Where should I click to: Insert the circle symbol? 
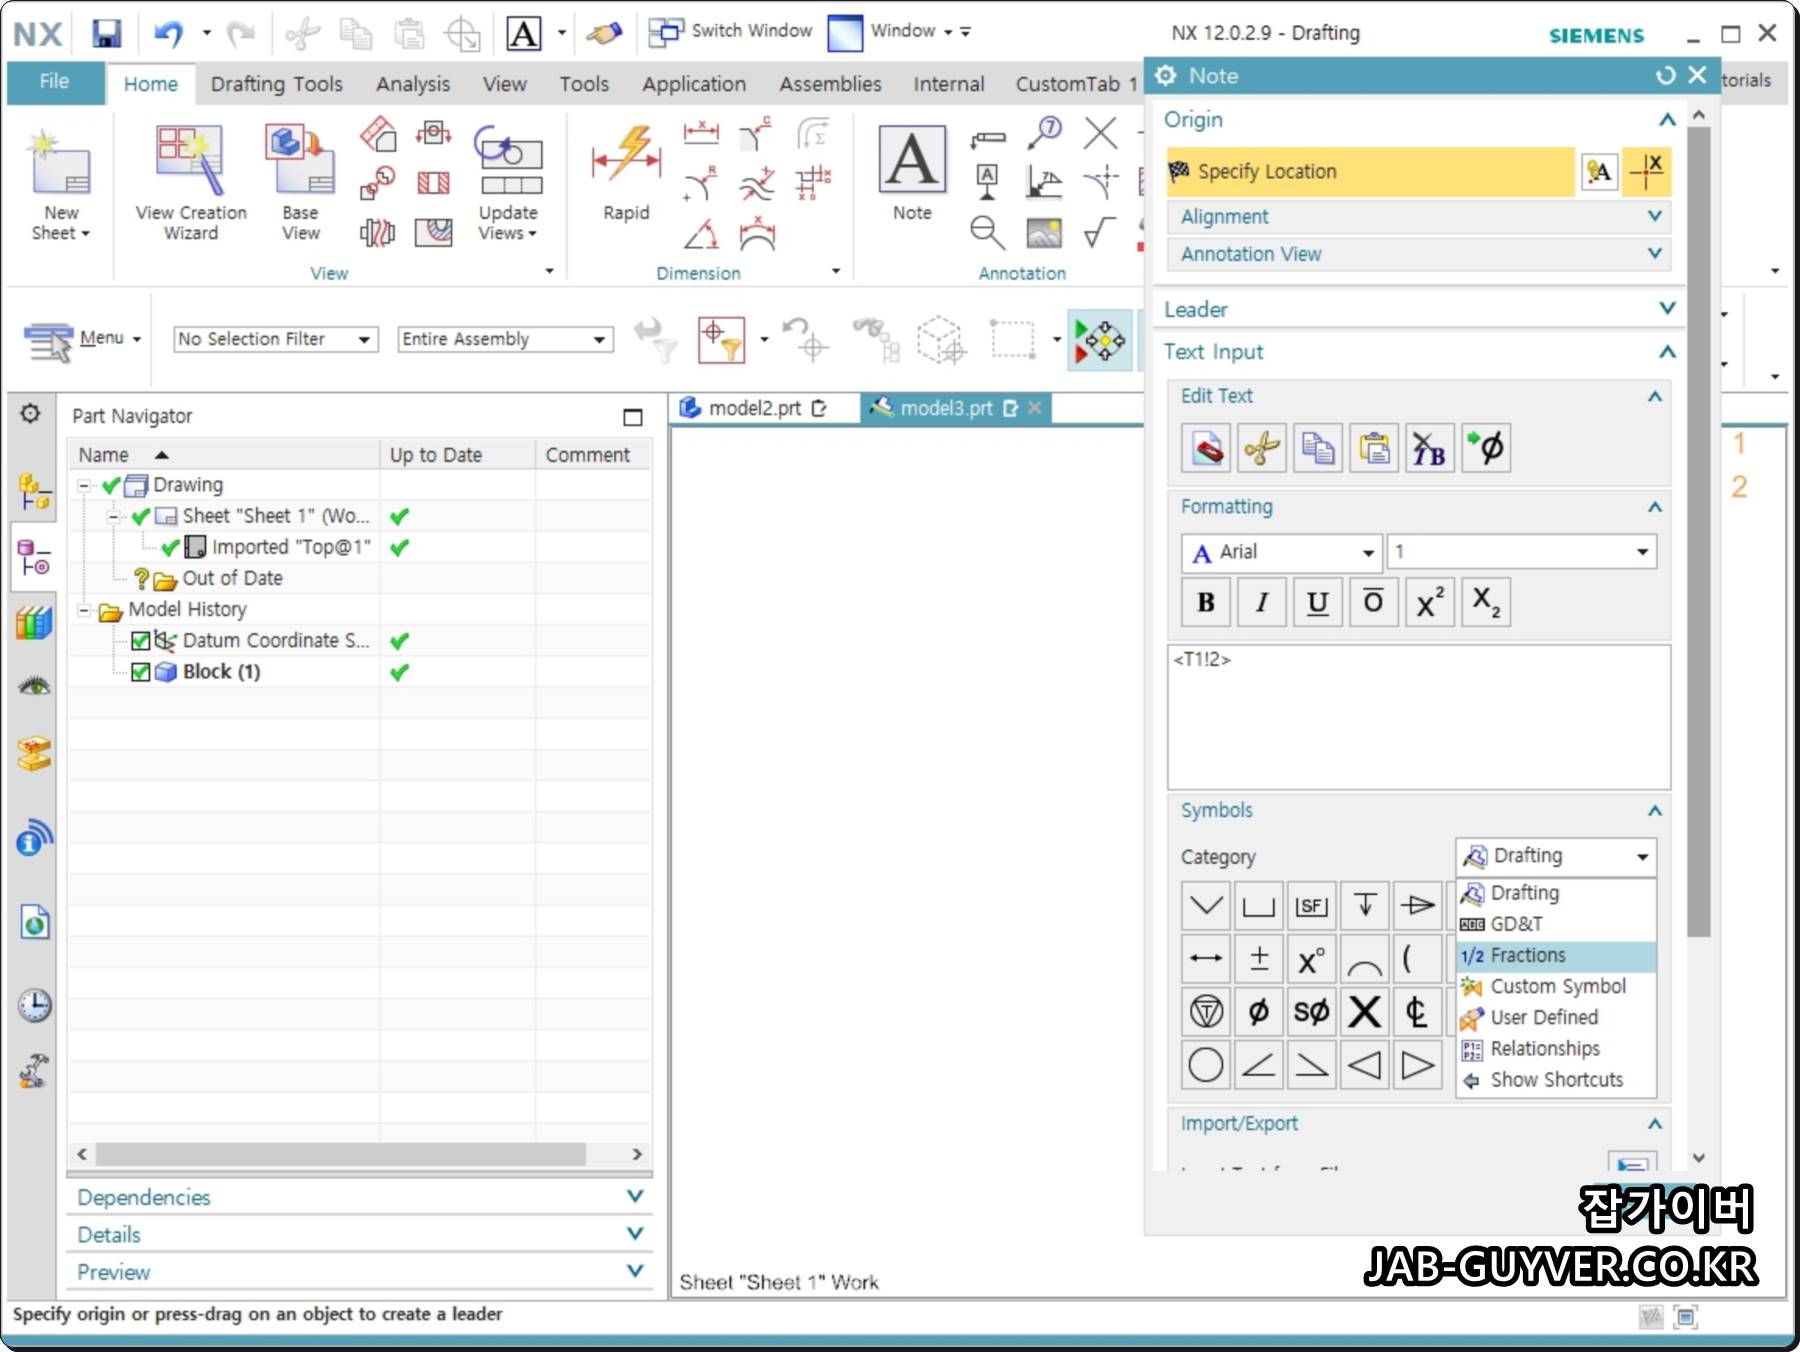pos(1206,1065)
